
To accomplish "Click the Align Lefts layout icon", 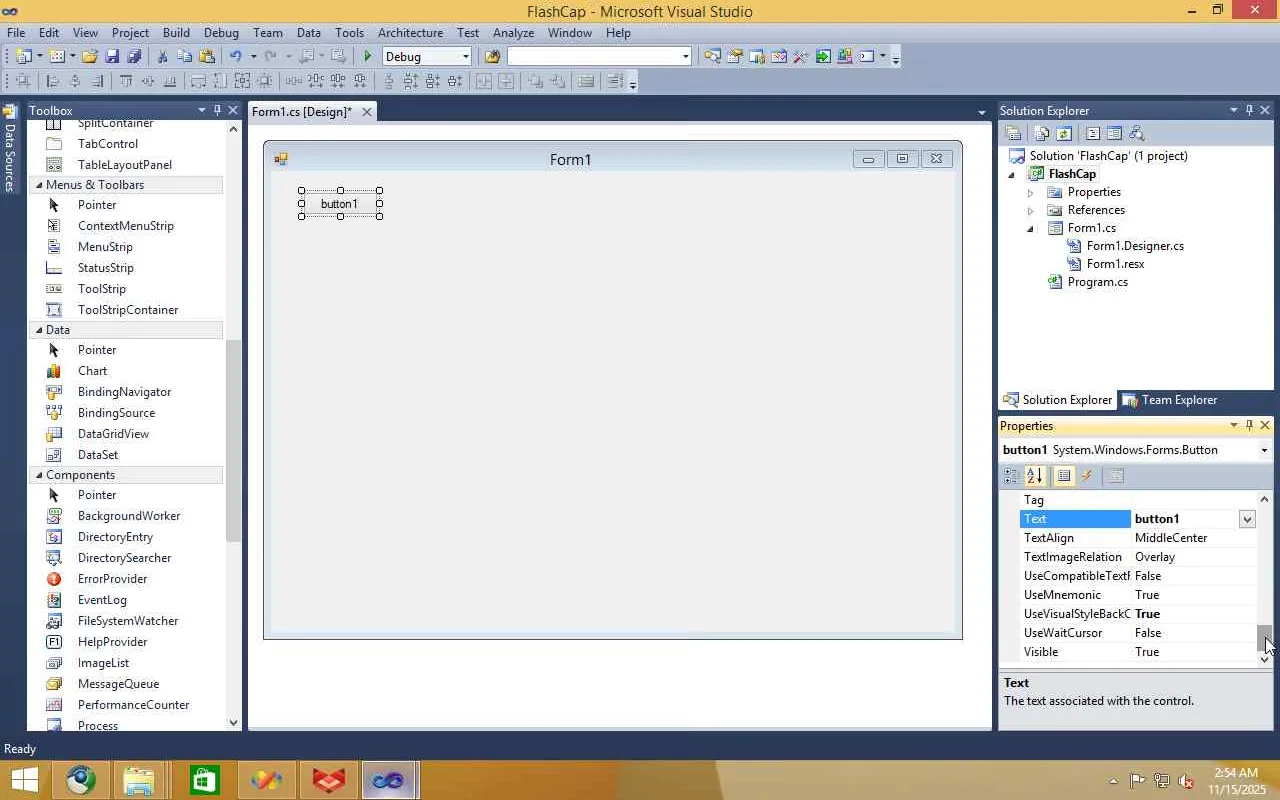I will 53,81.
